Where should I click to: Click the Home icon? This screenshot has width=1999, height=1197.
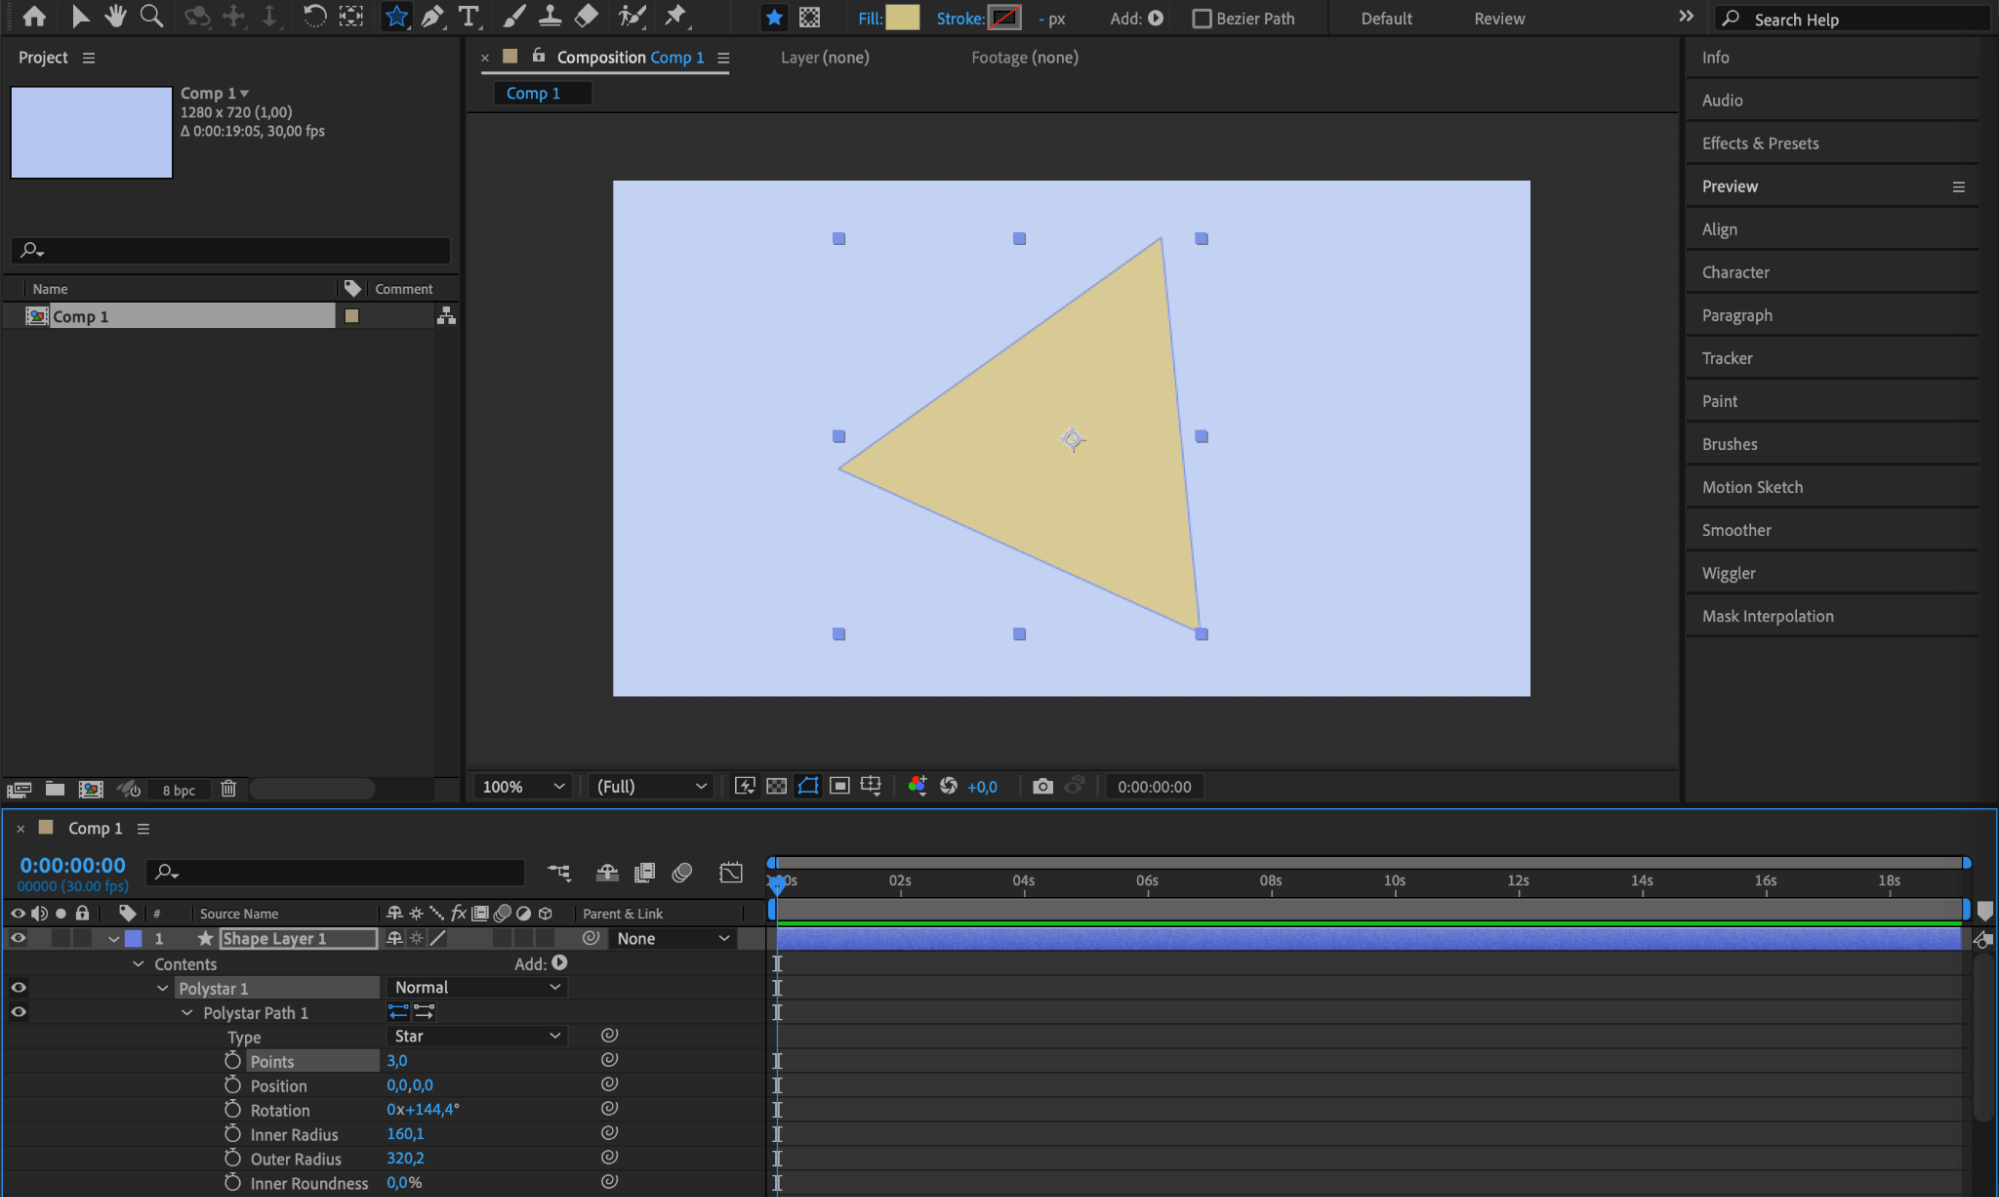coord(34,16)
